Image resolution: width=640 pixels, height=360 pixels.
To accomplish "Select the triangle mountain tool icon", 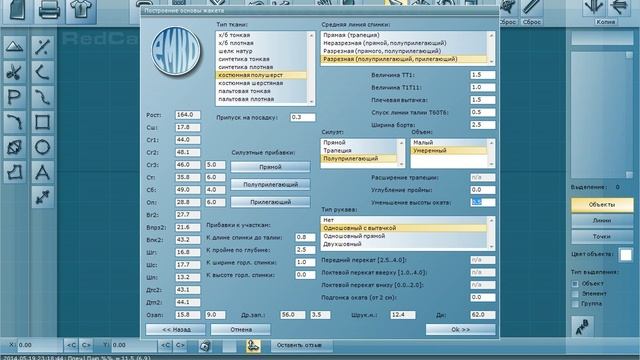I will (14, 47).
